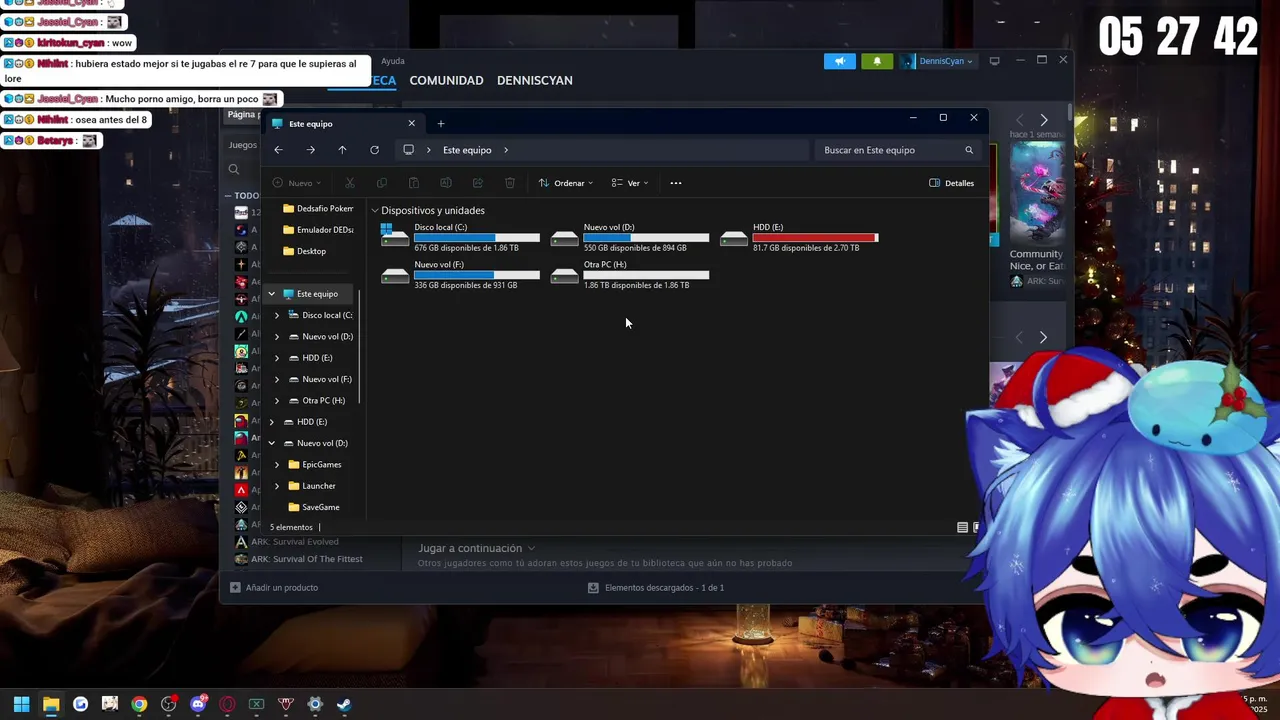Open HDD (E:) drive tile
The width and height of the screenshot is (1280, 720).
click(x=800, y=237)
